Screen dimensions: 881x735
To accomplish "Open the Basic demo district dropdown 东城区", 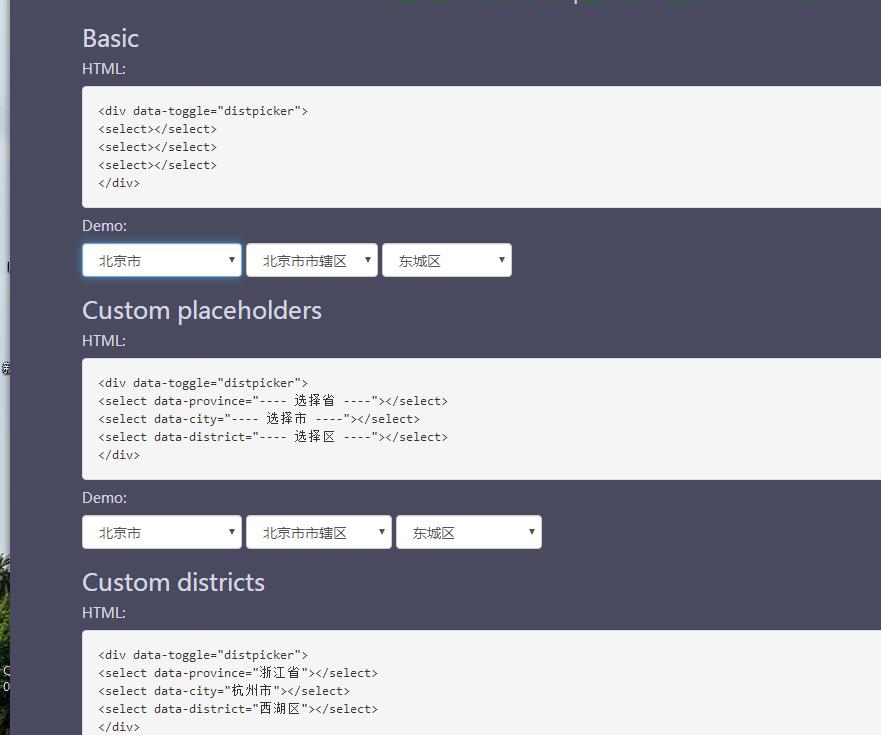I will pos(446,261).
